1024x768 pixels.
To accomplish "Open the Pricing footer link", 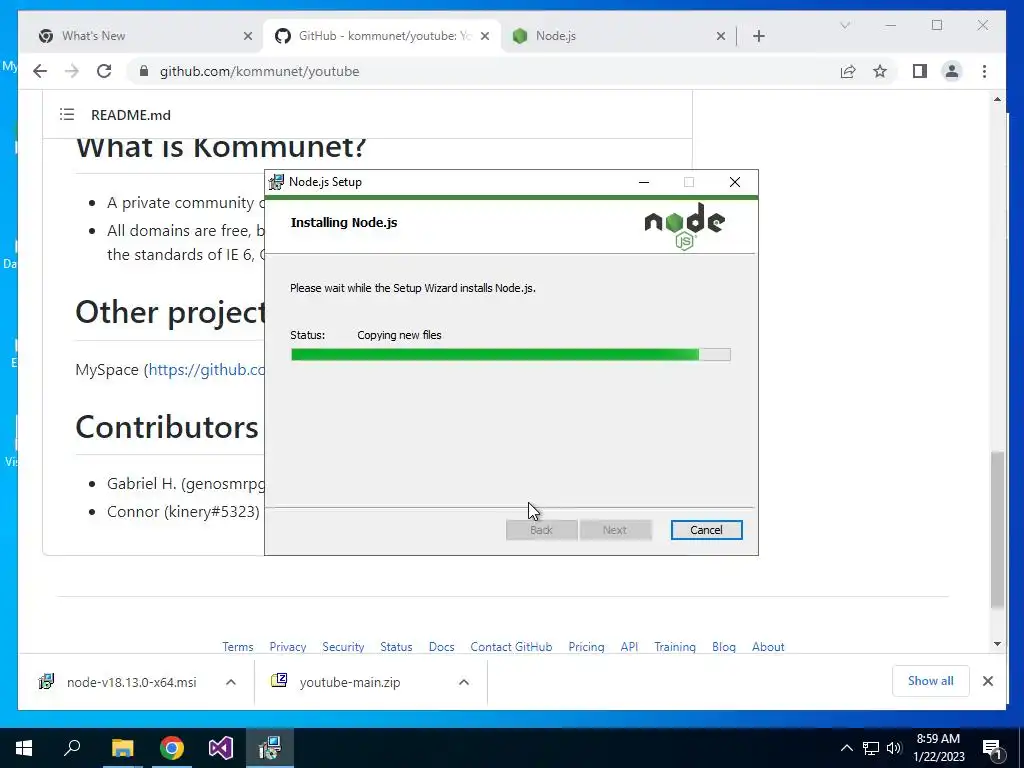I will [x=586, y=647].
